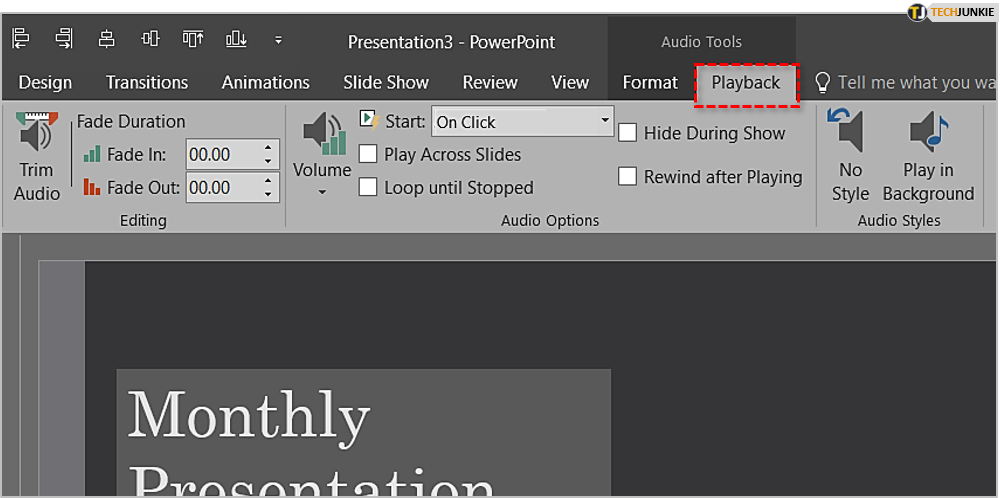Switch to the Design tab
The image size is (1002, 498).
[x=45, y=82]
